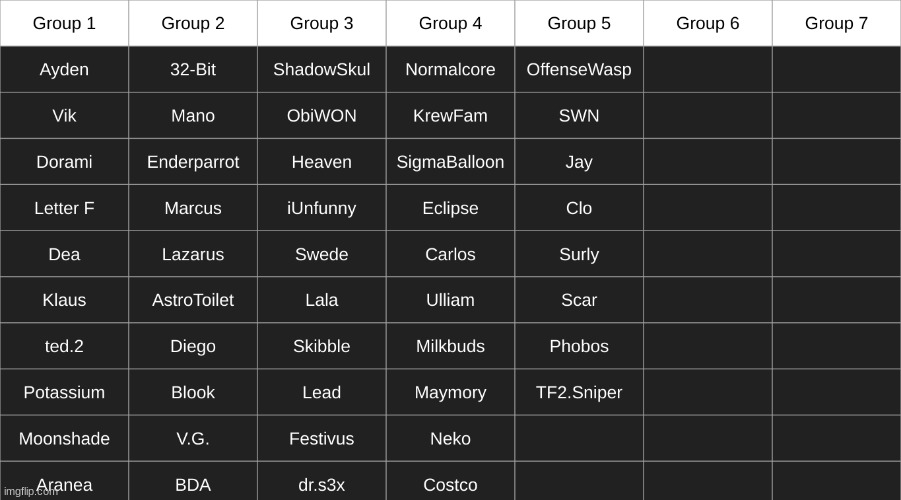Select the Ayden cell in Group 1
901x500 pixels.
coord(64,70)
